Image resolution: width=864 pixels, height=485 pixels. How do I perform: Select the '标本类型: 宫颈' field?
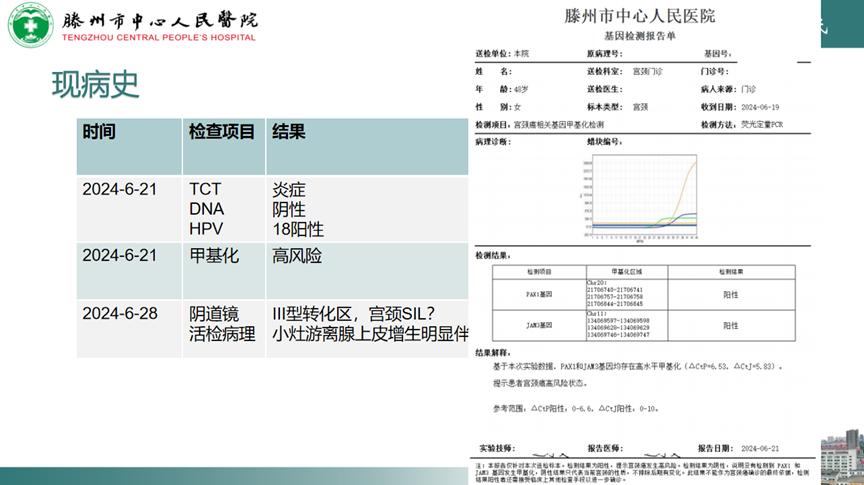point(618,107)
